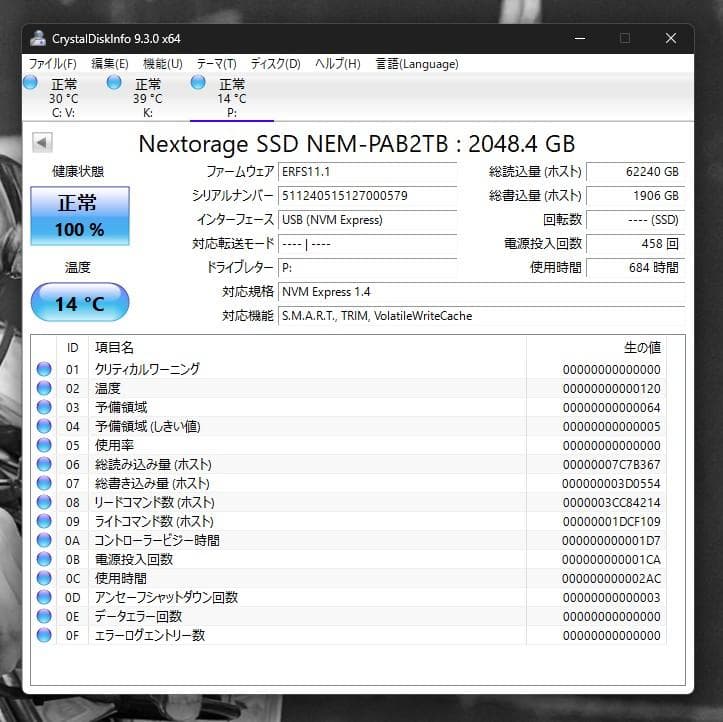Click blue status icon for row 0F

(x=44, y=635)
